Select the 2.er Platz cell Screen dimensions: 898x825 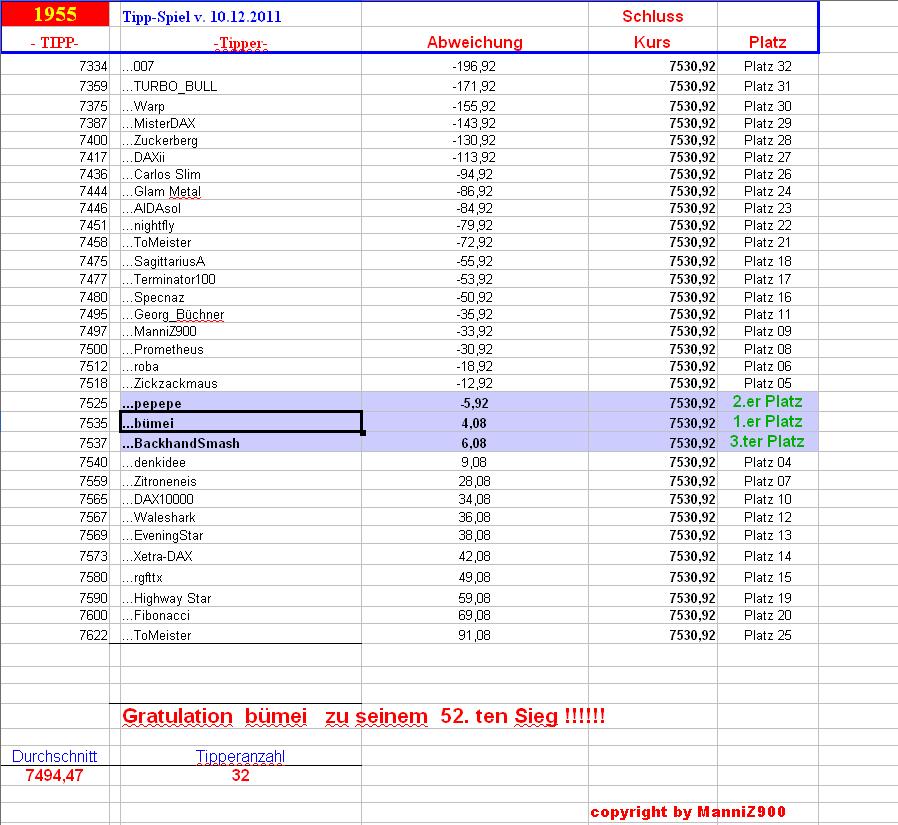(x=767, y=402)
